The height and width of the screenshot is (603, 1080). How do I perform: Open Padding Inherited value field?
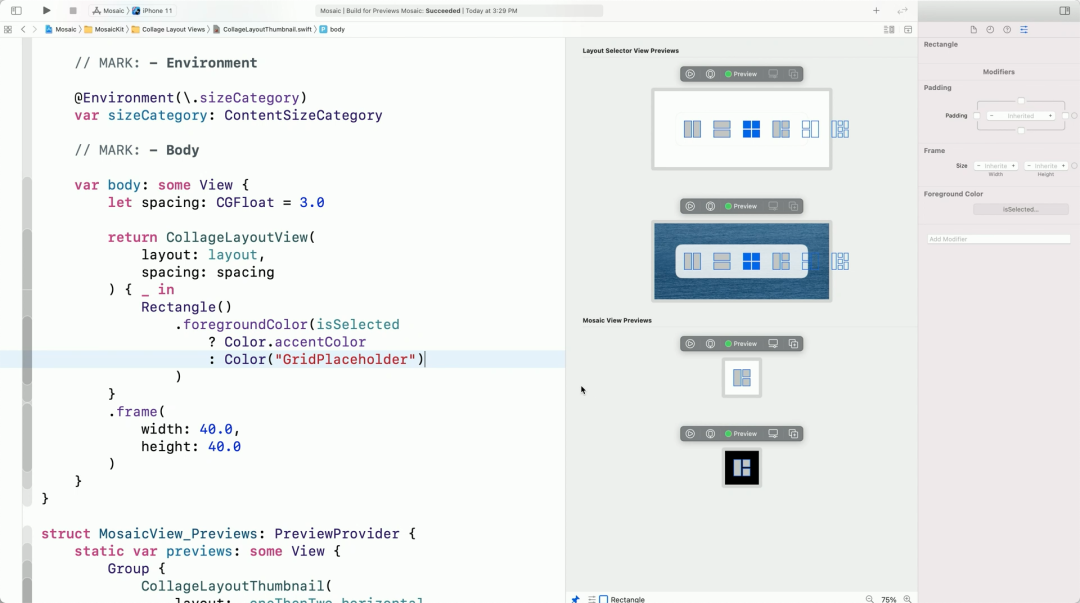tap(1021, 116)
